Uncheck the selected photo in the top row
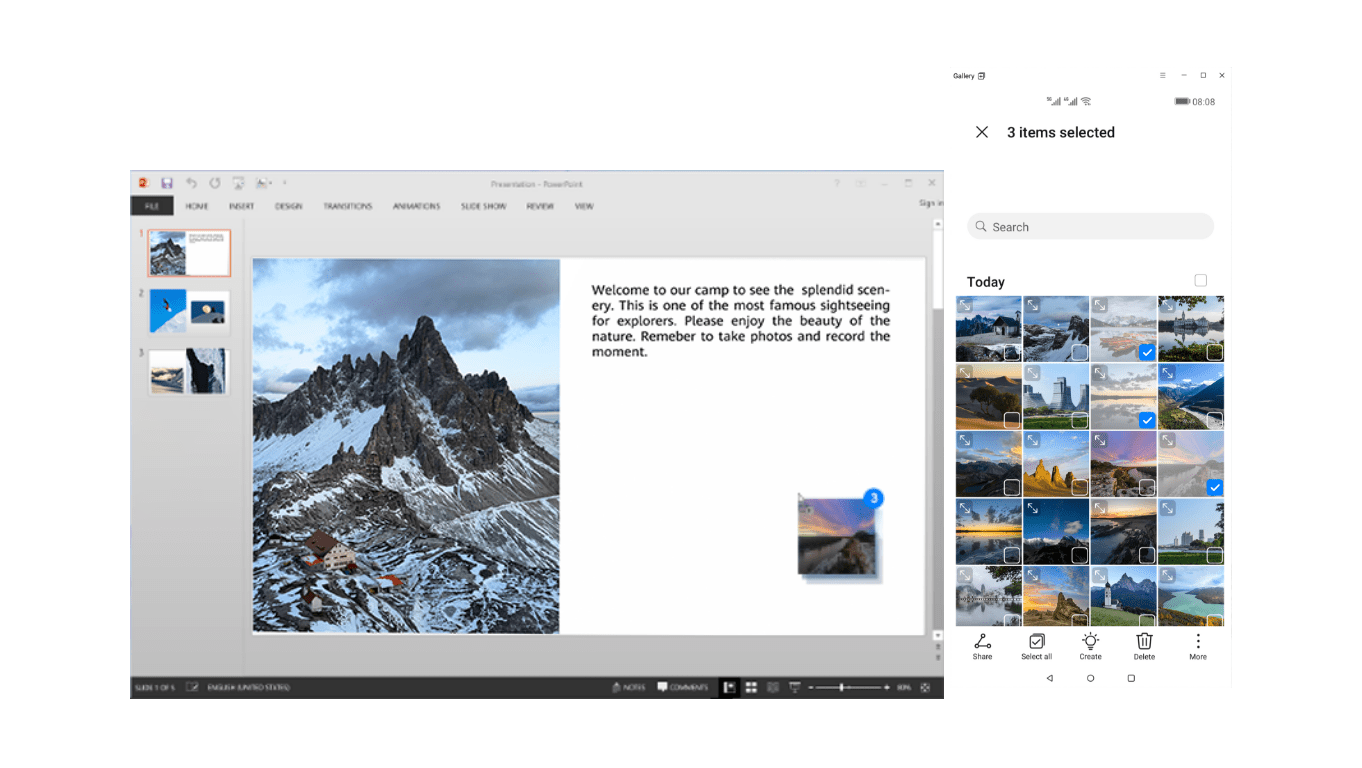The image size is (1362, 768). pos(1147,352)
